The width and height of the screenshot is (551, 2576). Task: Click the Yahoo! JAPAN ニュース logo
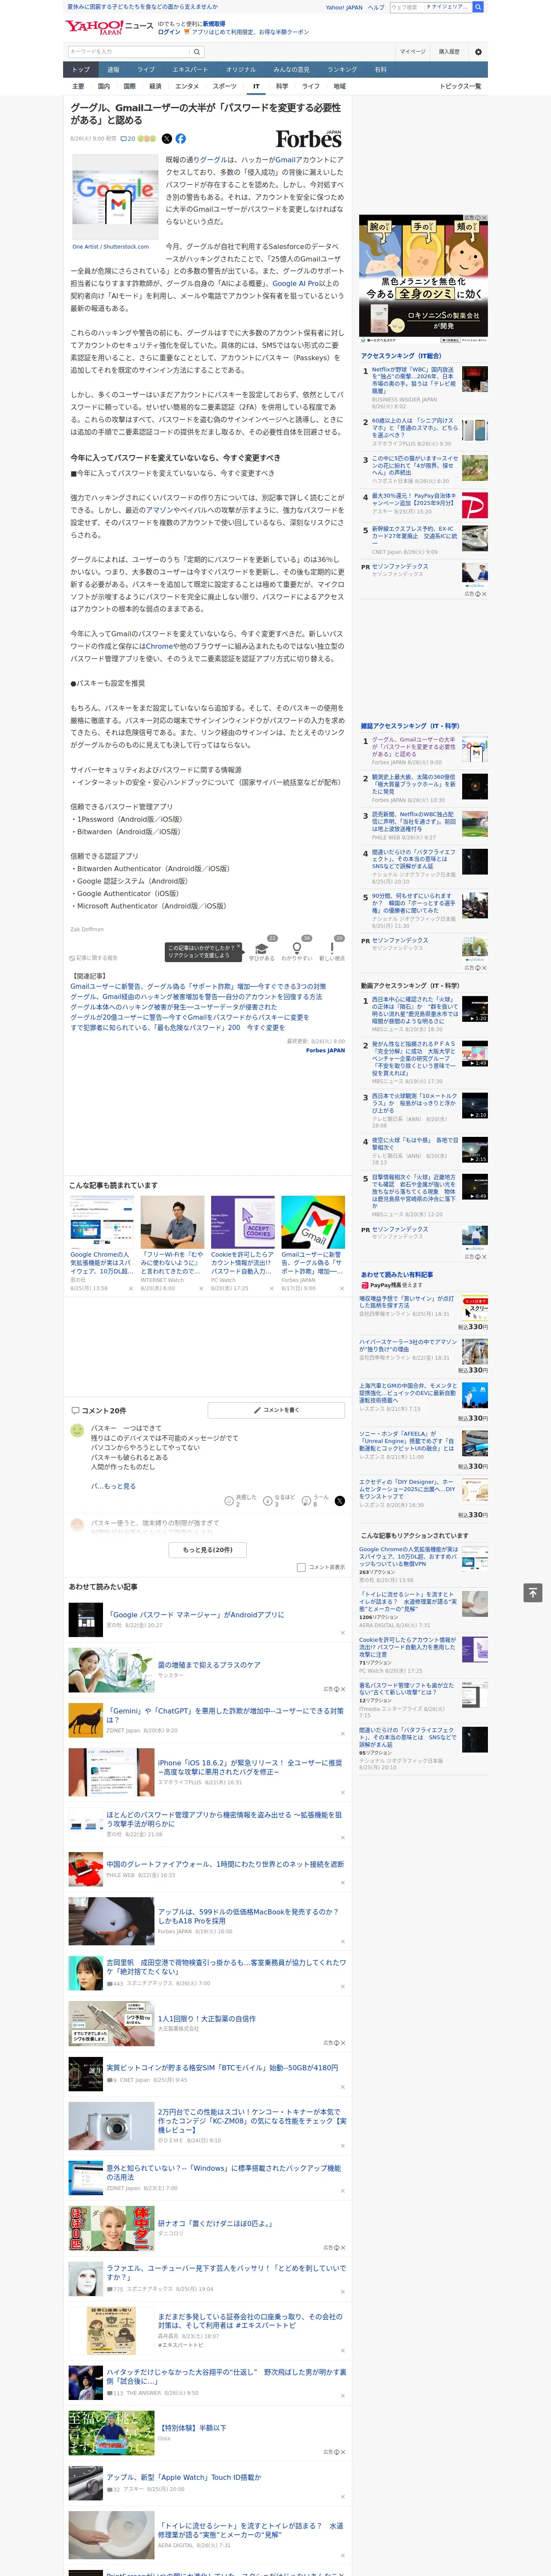pos(109,27)
